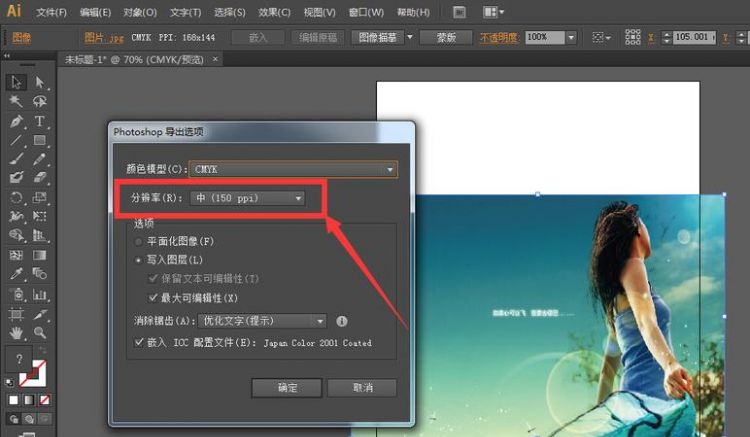
Task: Toggle 保留文本可编辑性(T) checkbox
Action: click(x=153, y=278)
